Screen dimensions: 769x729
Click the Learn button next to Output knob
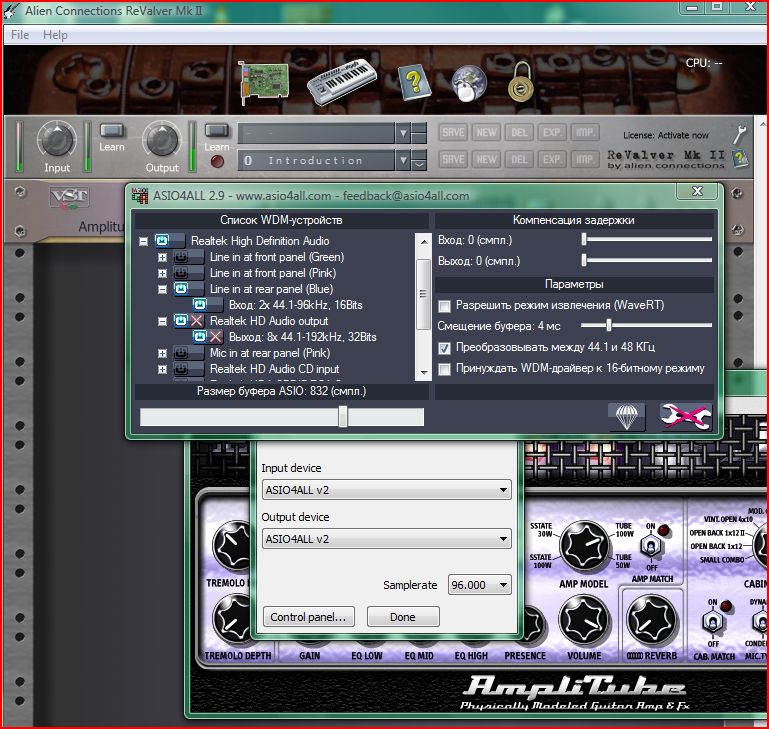coord(216,130)
